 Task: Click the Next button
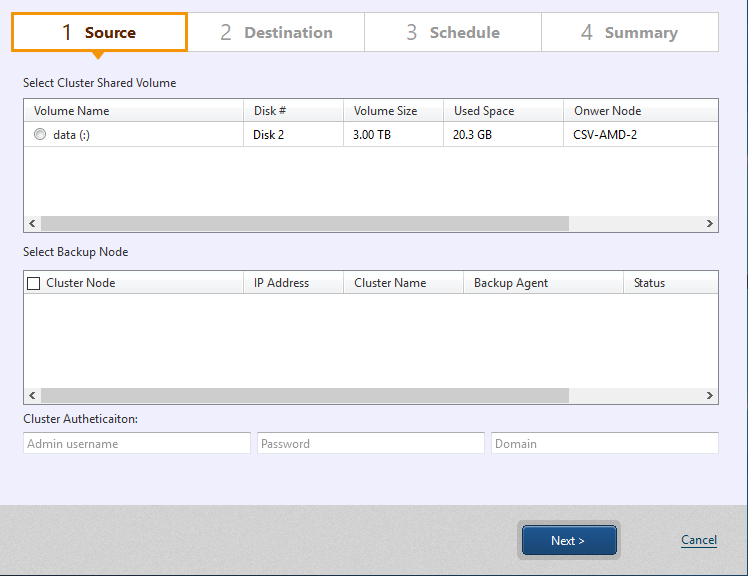click(568, 541)
